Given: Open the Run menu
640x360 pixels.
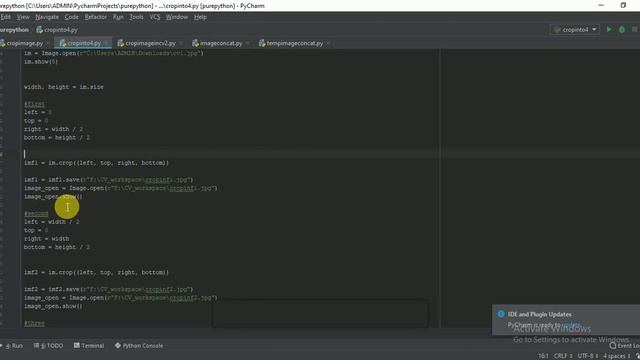Looking at the screenshot, I should pyautogui.click(x=118, y=17).
